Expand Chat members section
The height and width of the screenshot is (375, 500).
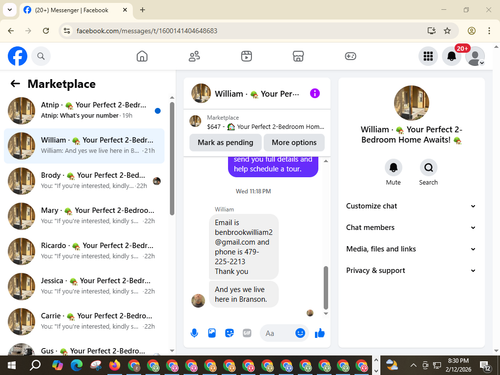[411, 227]
